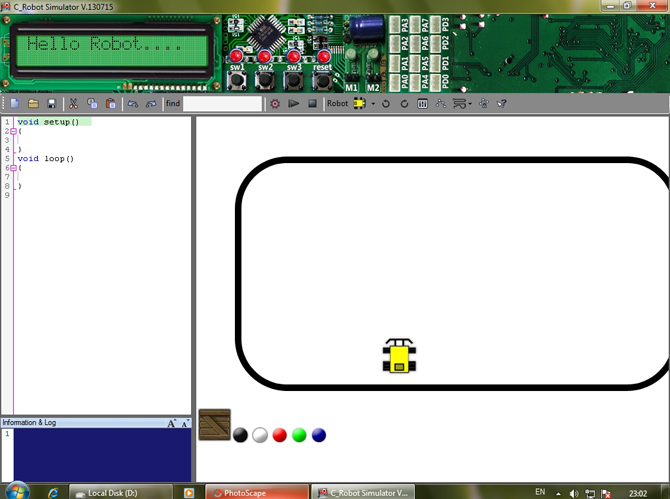Cut the selection with the scissors icon
670x499 pixels.
[73, 103]
